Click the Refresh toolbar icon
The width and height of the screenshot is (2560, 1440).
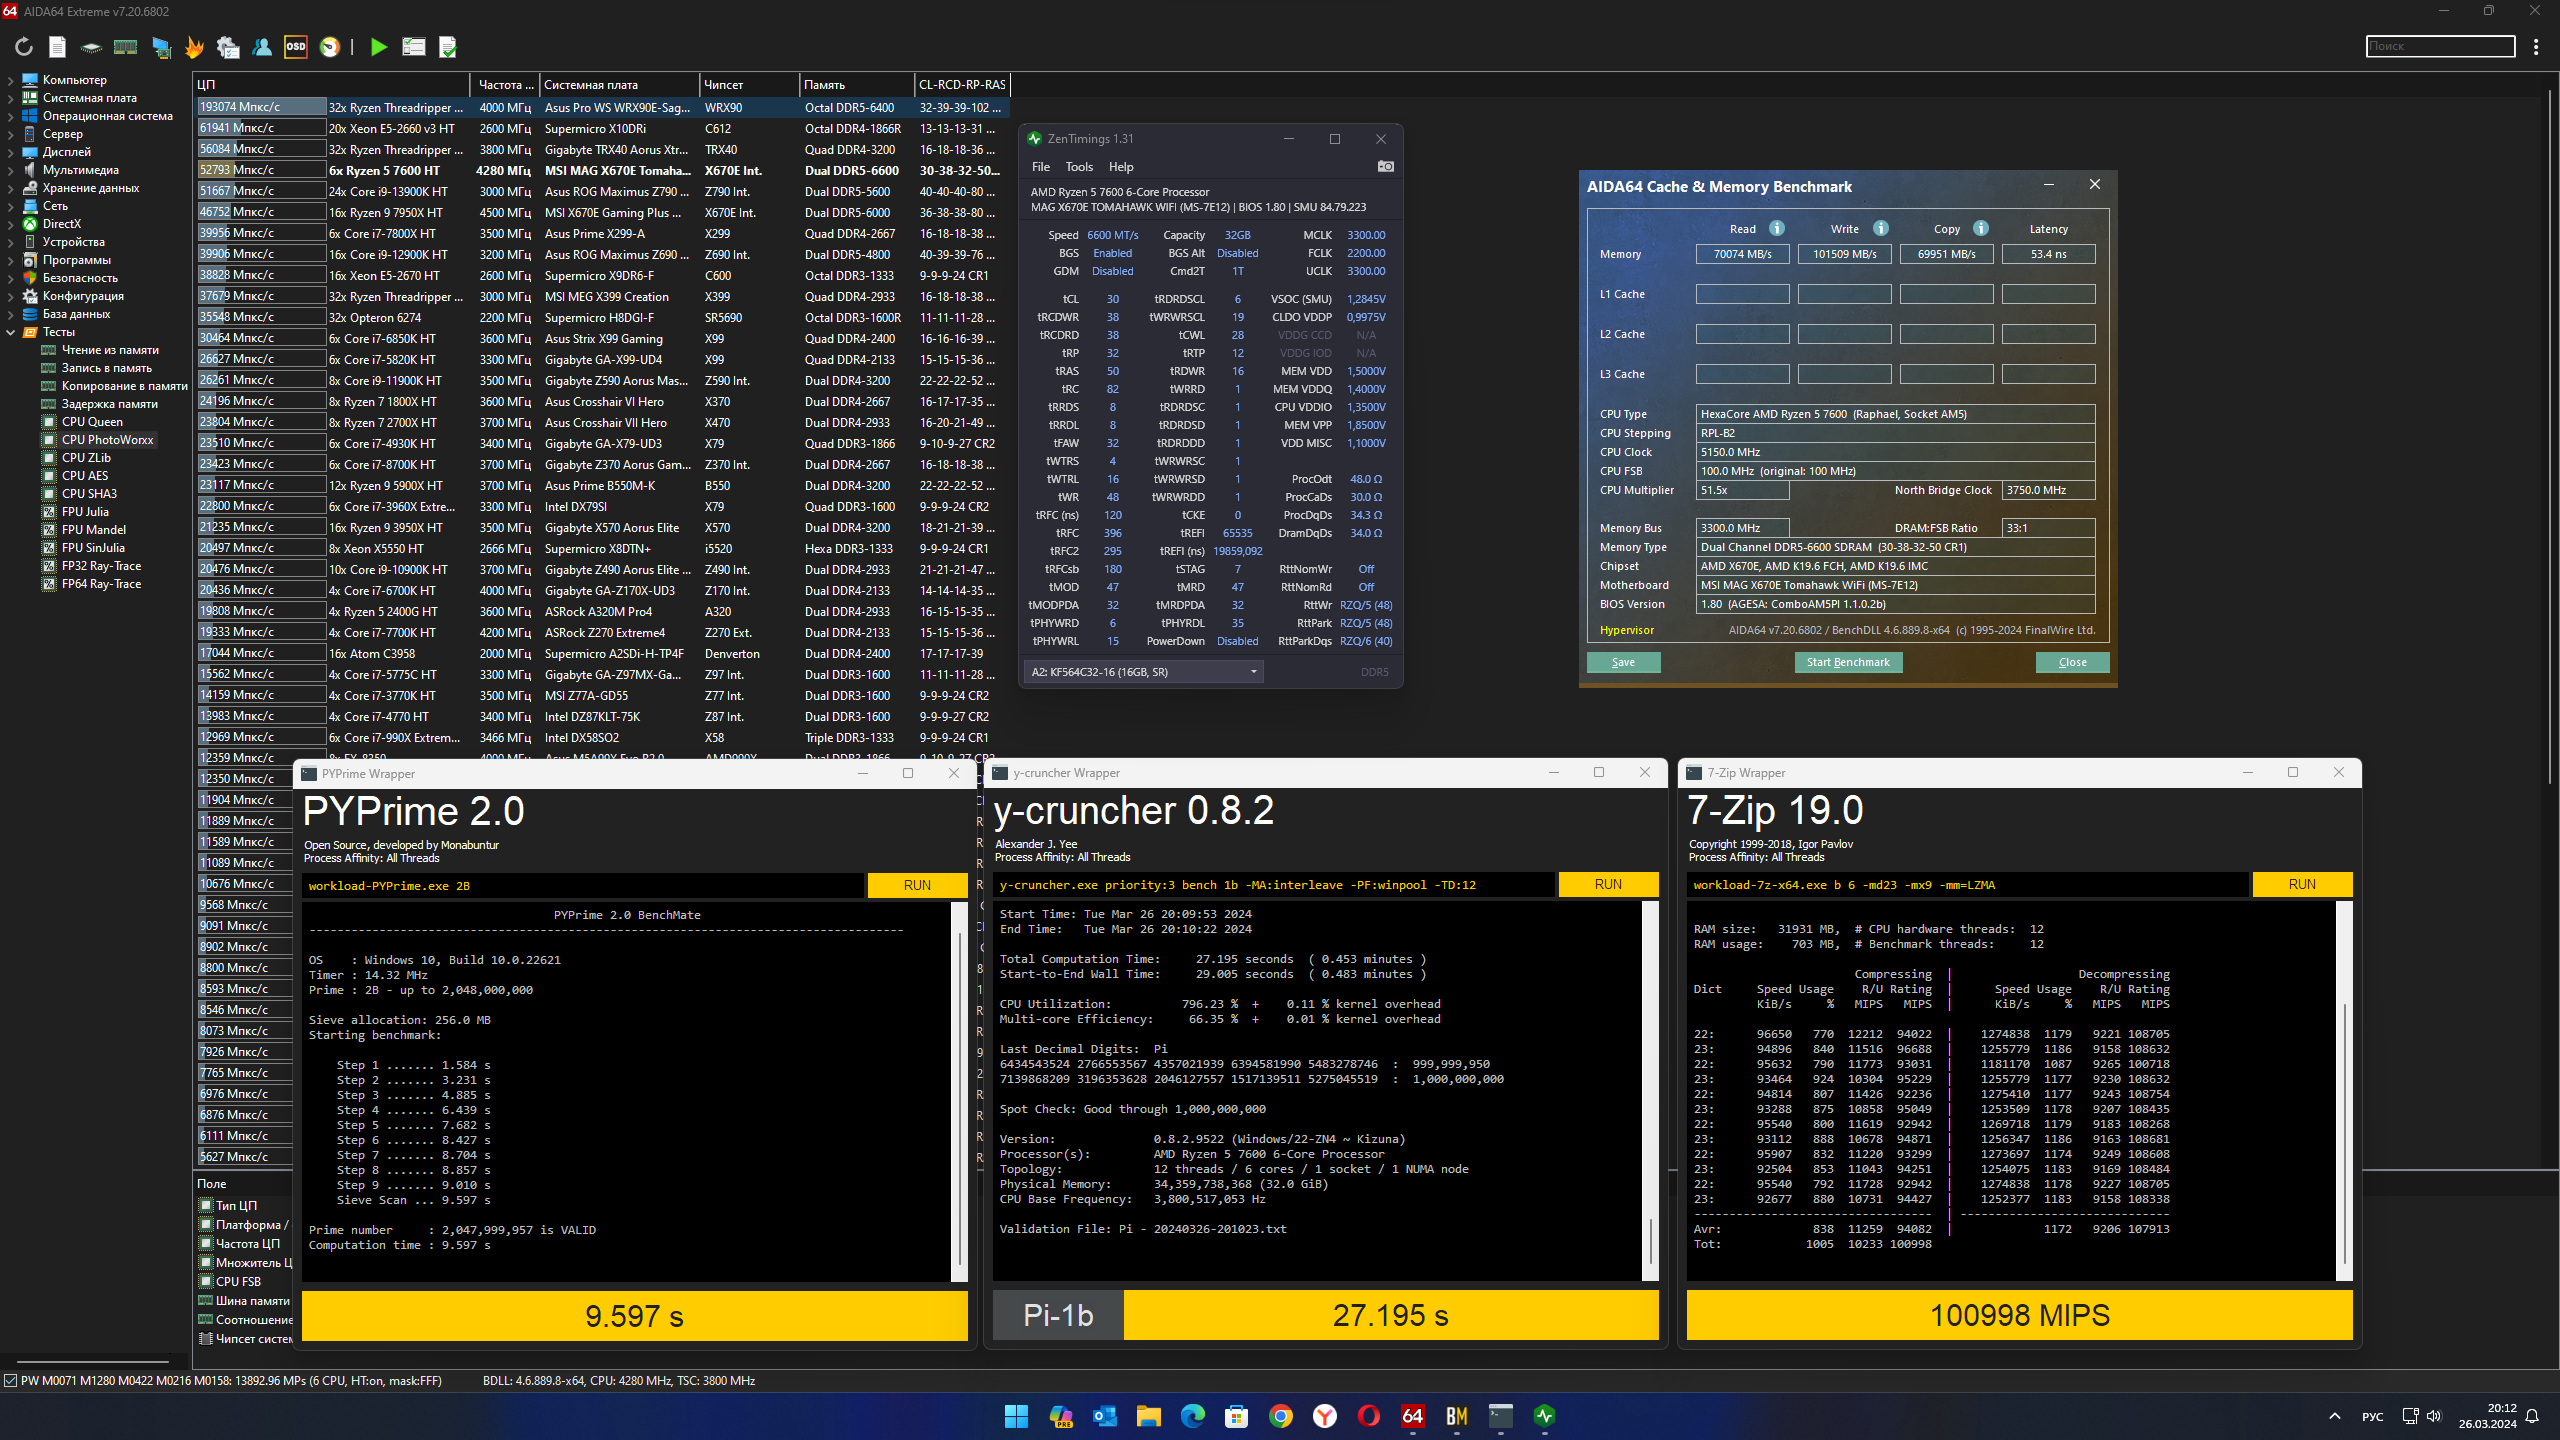coord(24,47)
